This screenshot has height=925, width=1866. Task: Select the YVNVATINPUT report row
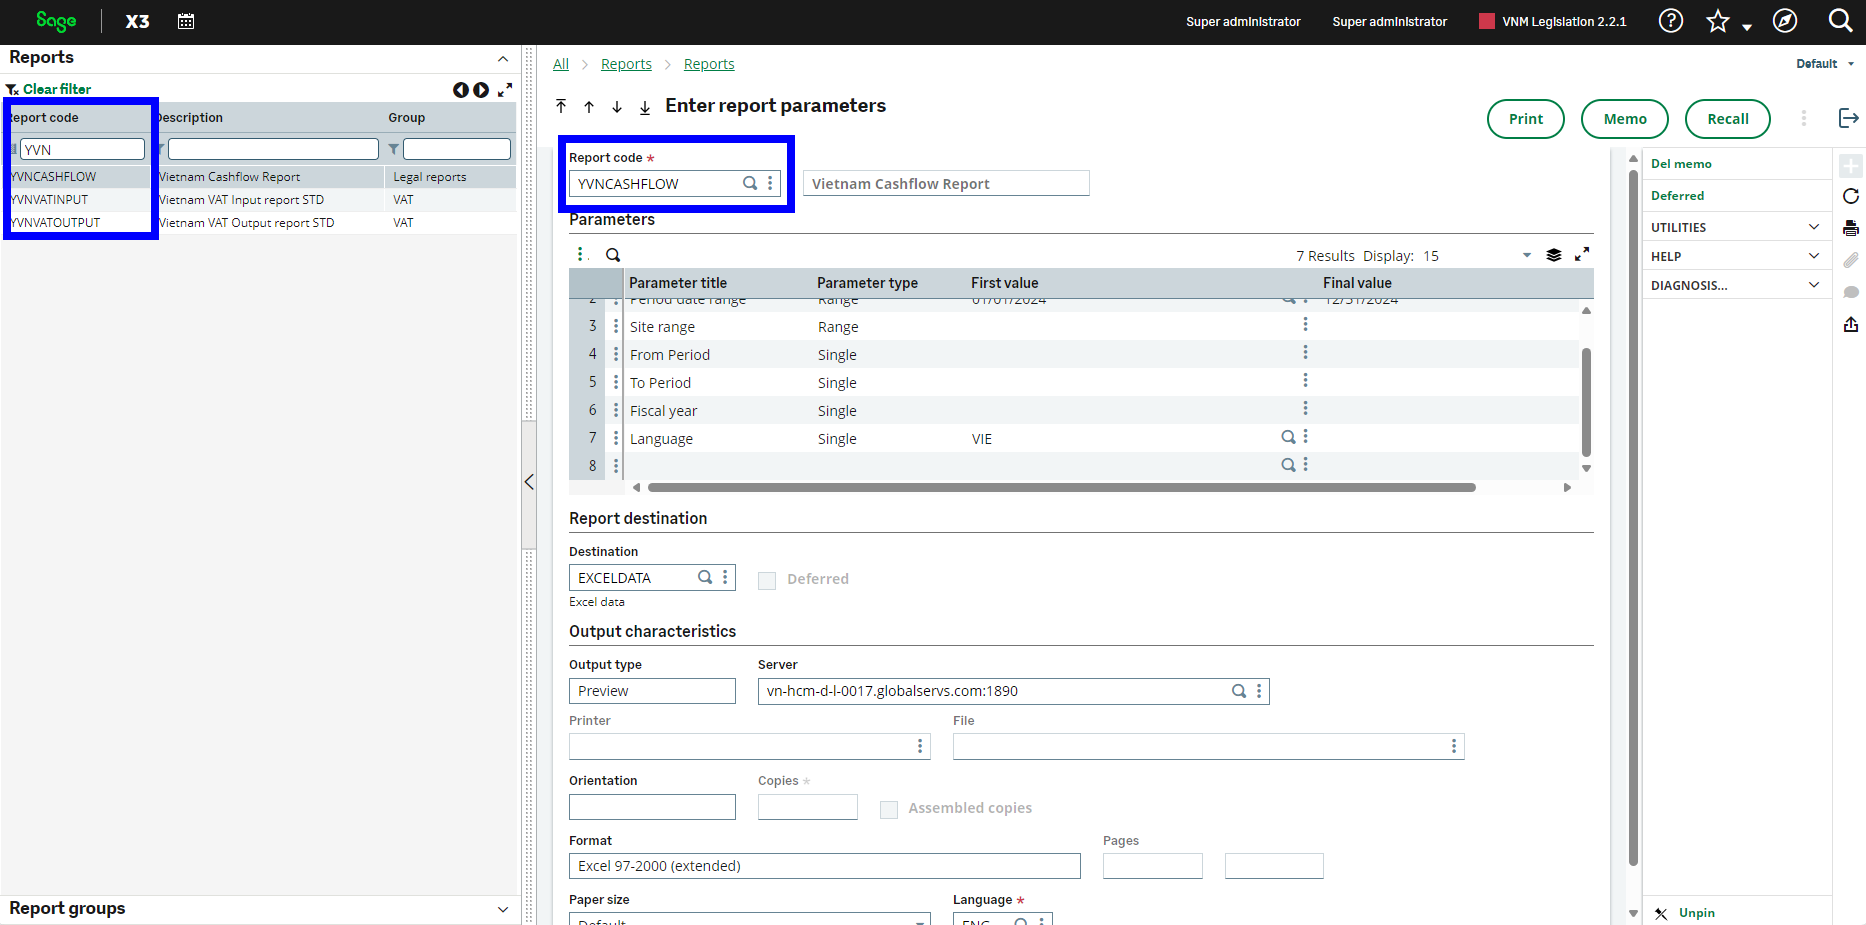[x=259, y=200]
